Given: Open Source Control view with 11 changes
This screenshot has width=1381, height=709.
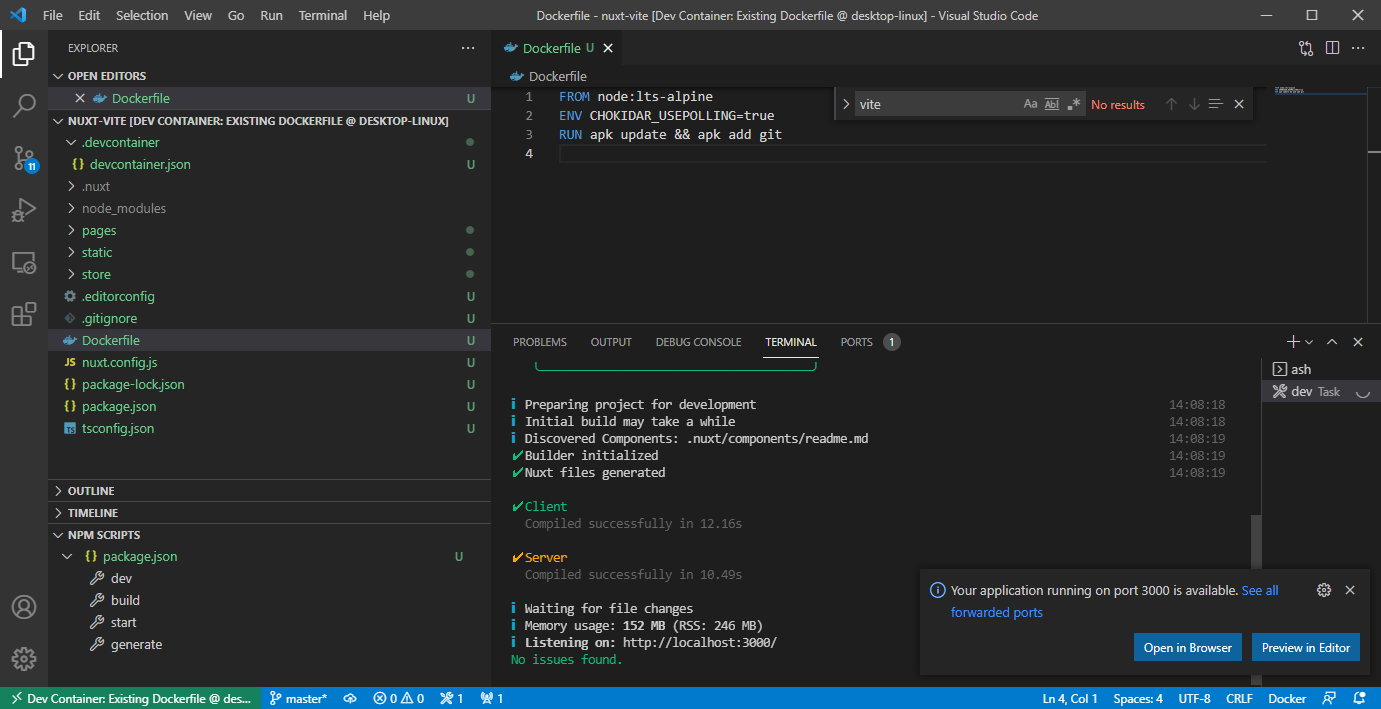Looking at the screenshot, I should [x=24, y=158].
